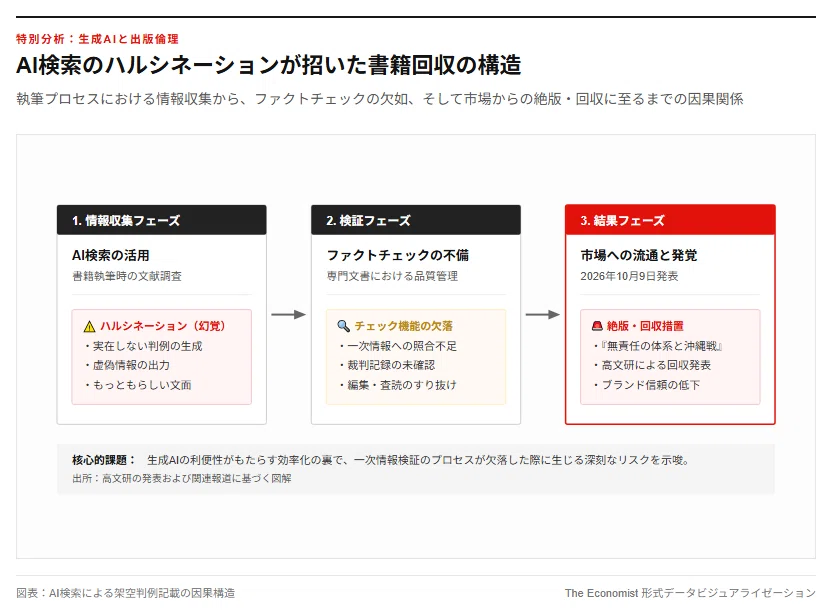This screenshot has height=614, width=832.
Task: Click the 2. 検証フェーズ header
Action: point(416,220)
